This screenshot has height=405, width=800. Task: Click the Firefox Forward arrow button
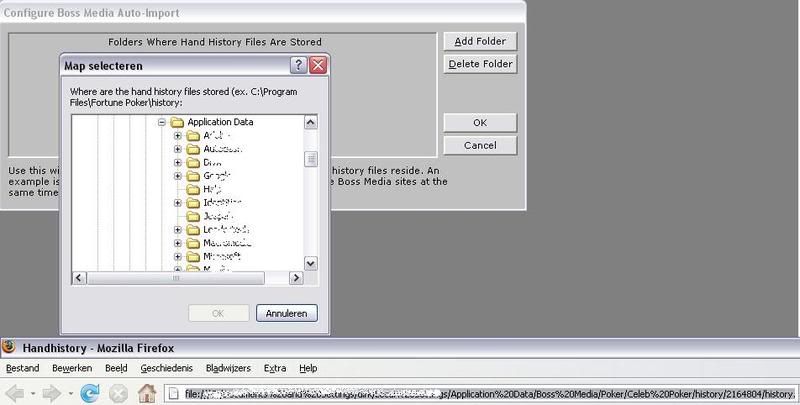coord(52,394)
